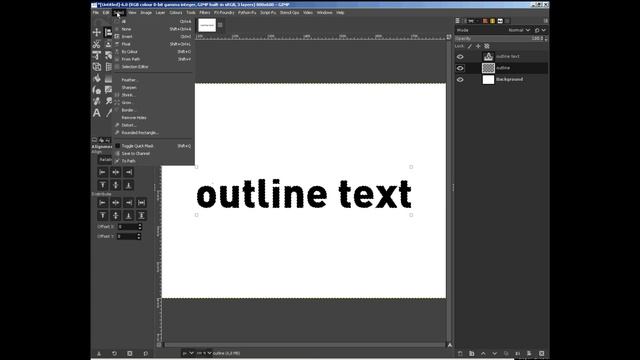Align right edges of target
This screenshot has width=640, height=360.
pyautogui.click(x=129, y=172)
